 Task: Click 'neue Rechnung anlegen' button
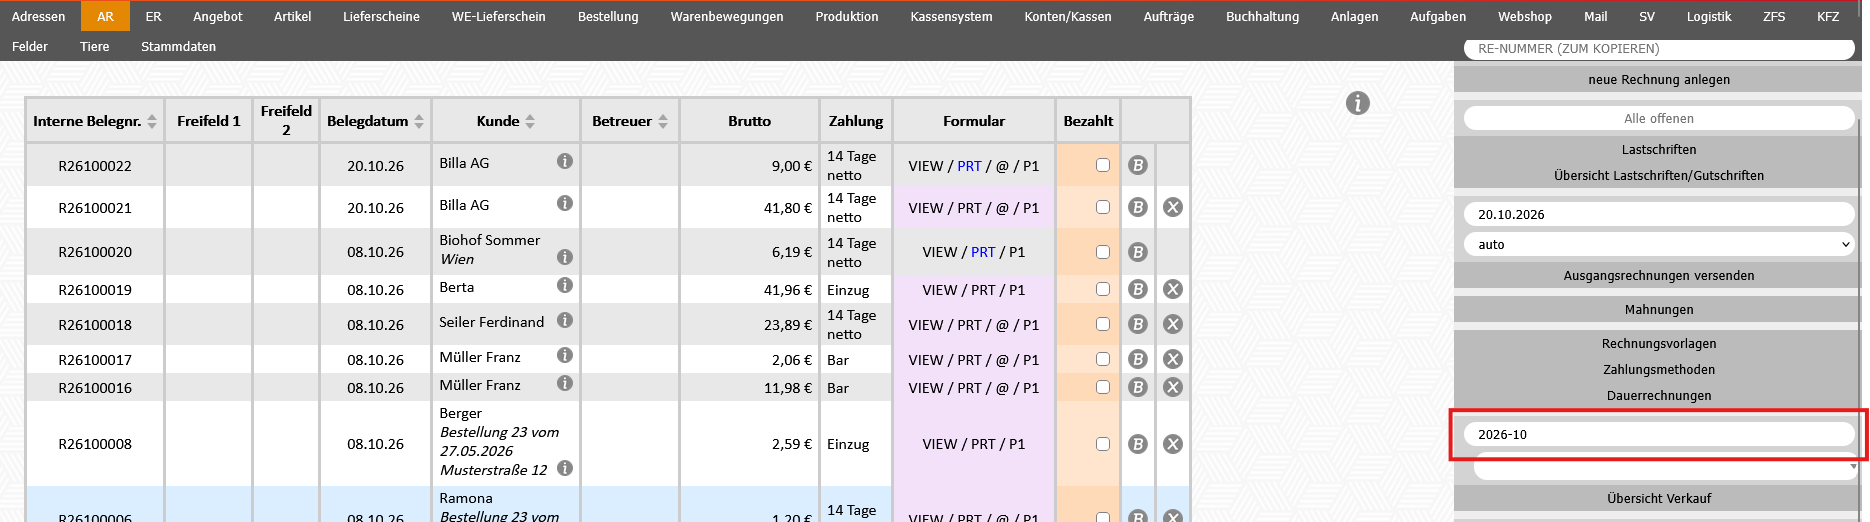[1658, 79]
